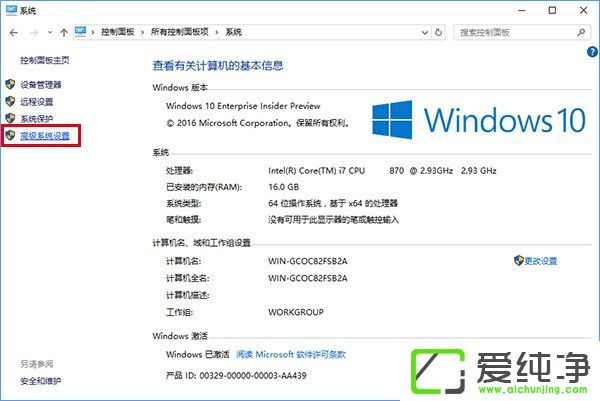This screenshot has width=600, height=401.
Task: Select 控制面板 breadcrumb in address bar
Action: click(117, 32)
